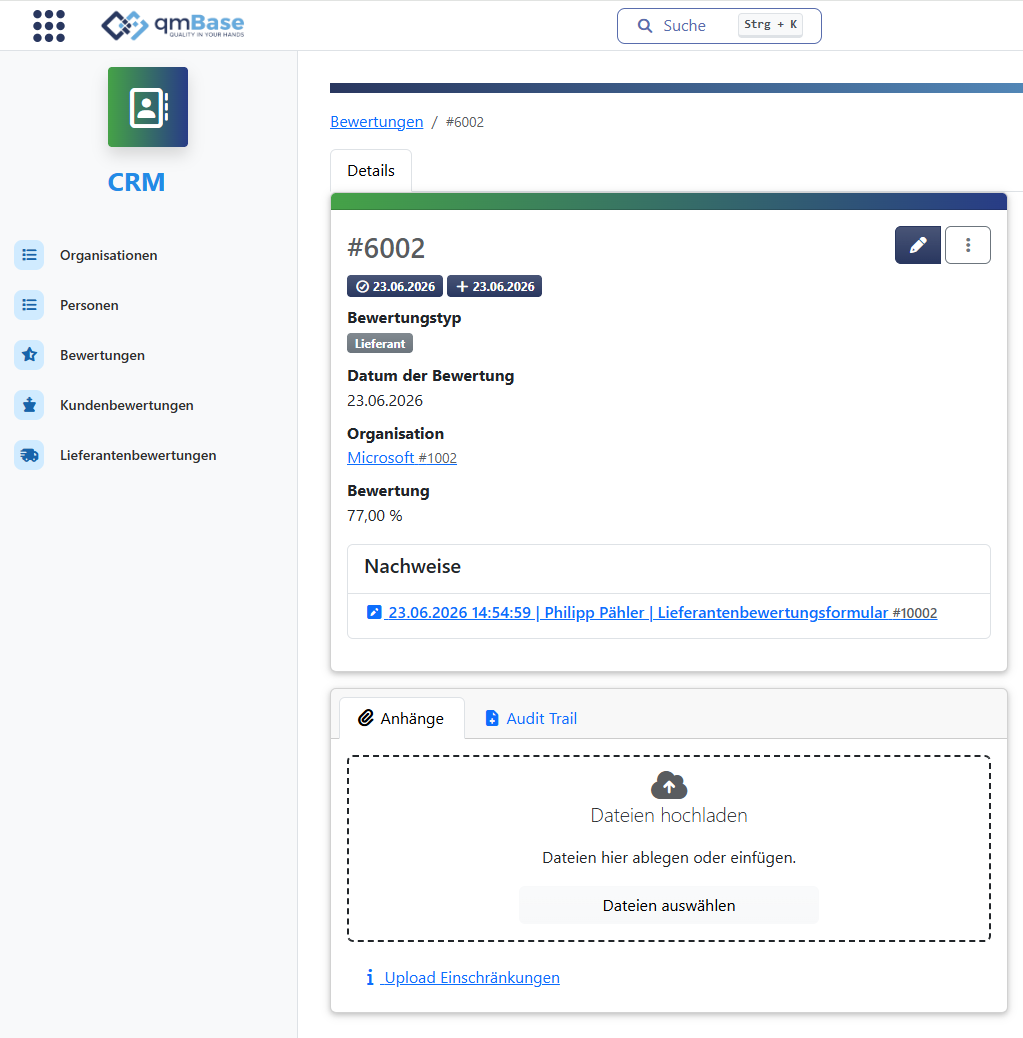Click the CRM module contact-book icon
Viewport: 1023px width, 1038px height.
[148, 107]
